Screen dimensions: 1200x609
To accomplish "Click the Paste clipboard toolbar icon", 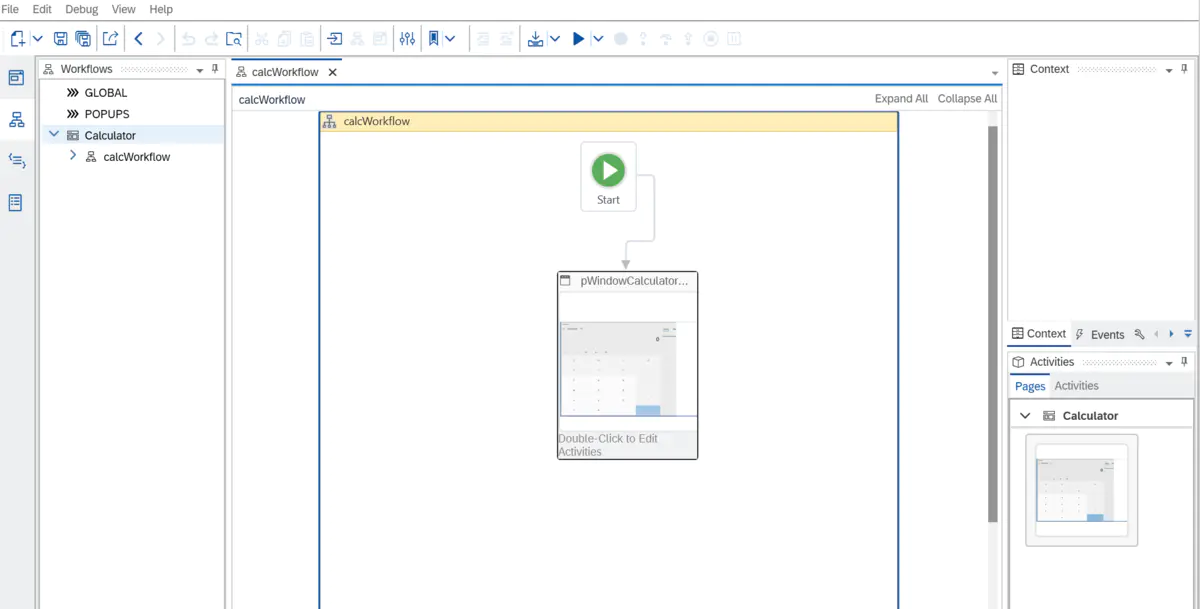I will 307,39.
